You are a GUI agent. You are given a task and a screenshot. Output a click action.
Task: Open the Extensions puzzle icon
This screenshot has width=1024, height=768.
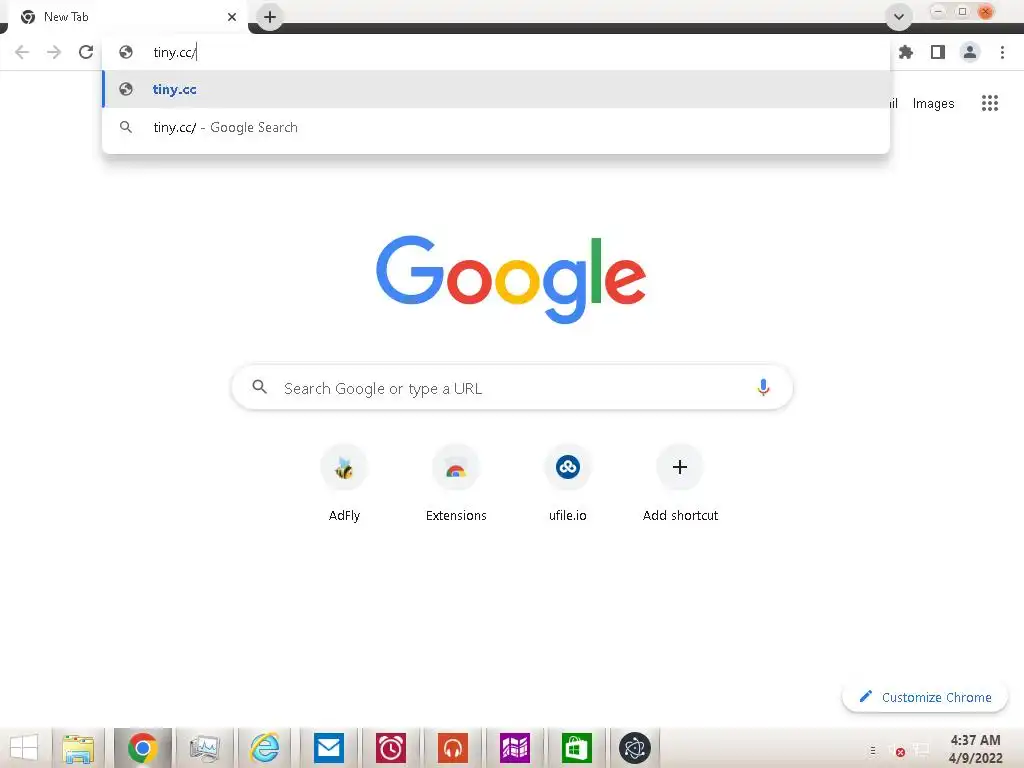coord(906,52)
